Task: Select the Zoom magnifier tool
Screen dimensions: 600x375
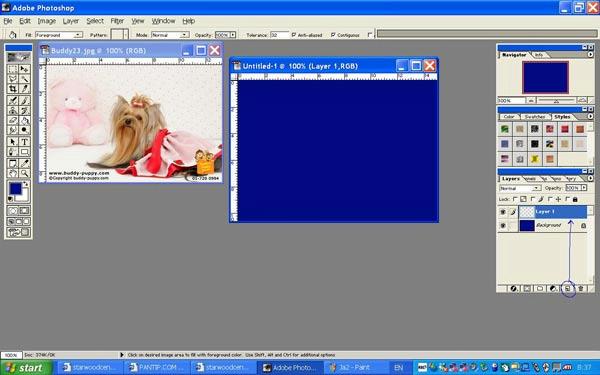Action: 24,173
